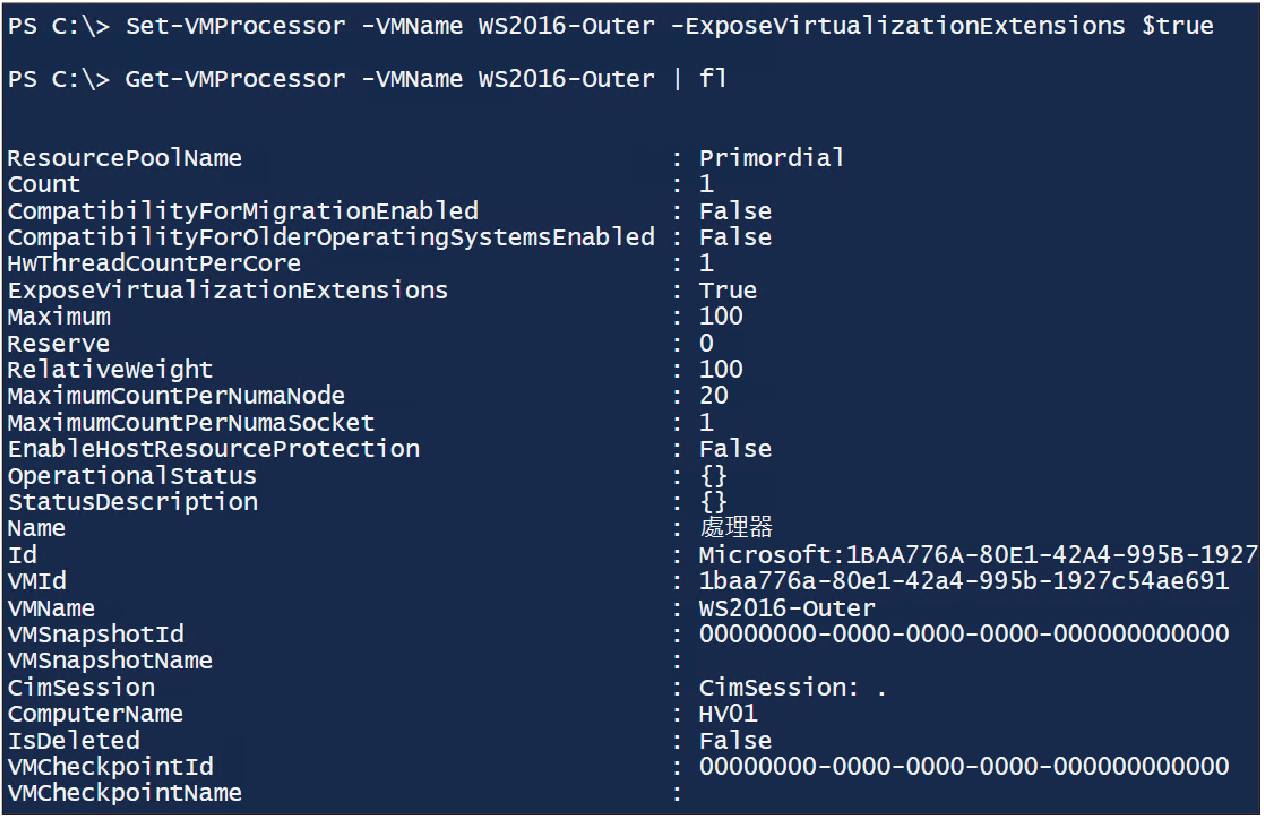Click the Microsoft:1BAA776A Id value

[x=978, y=555]
